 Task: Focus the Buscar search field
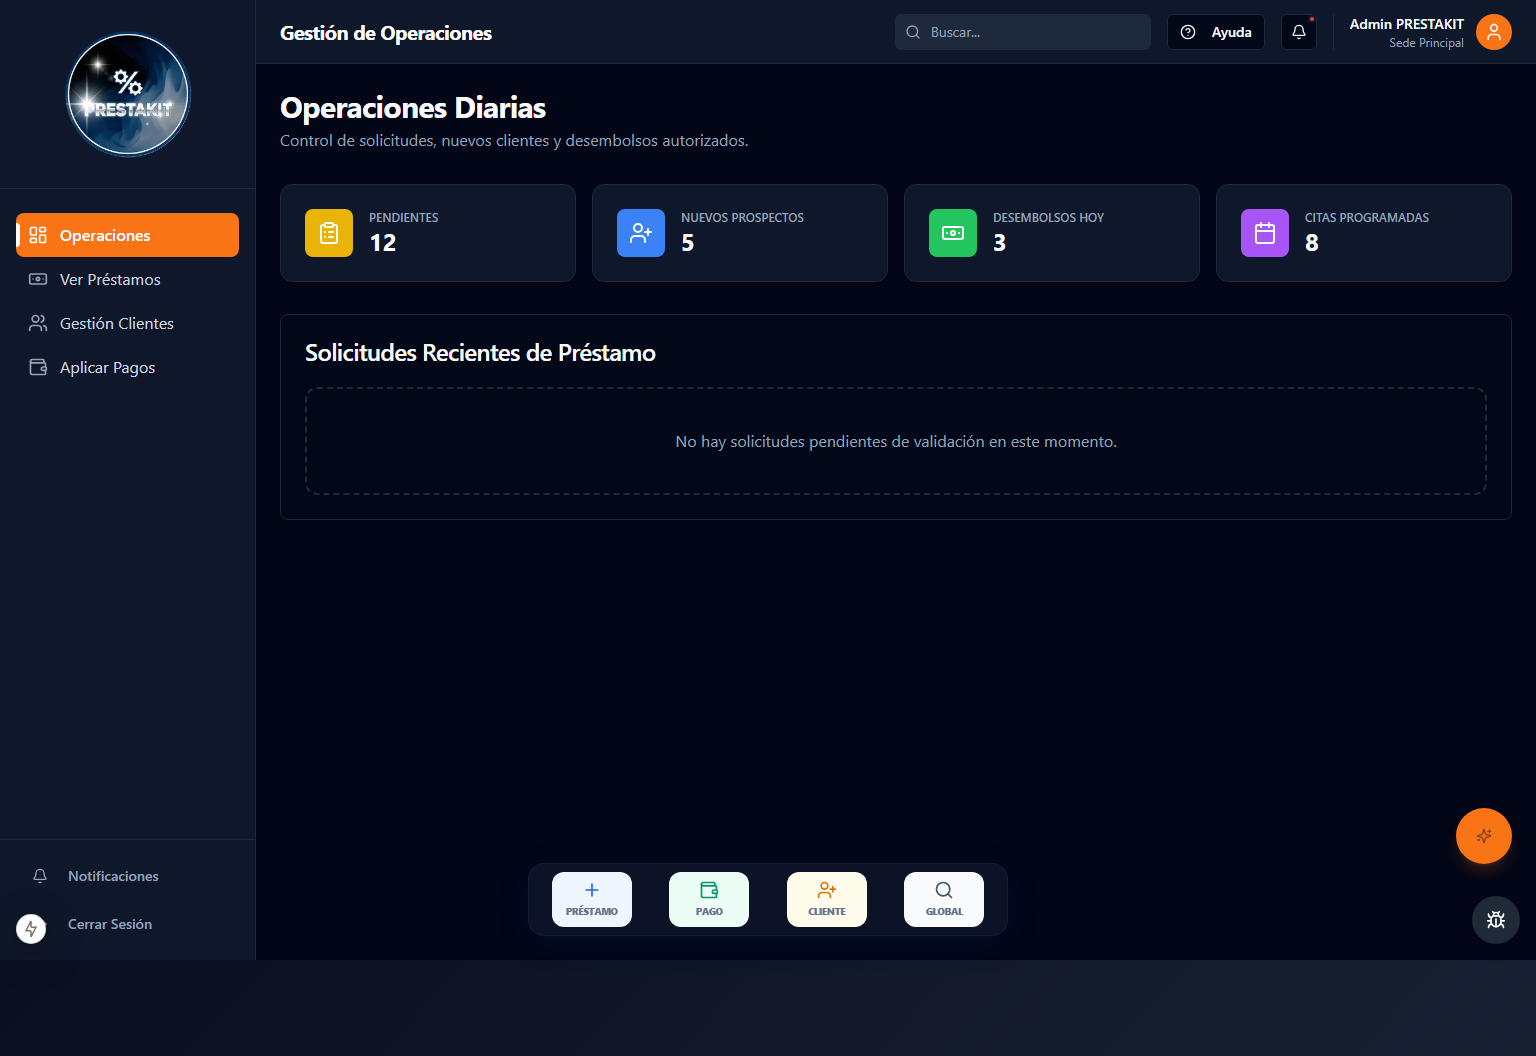1022,32
